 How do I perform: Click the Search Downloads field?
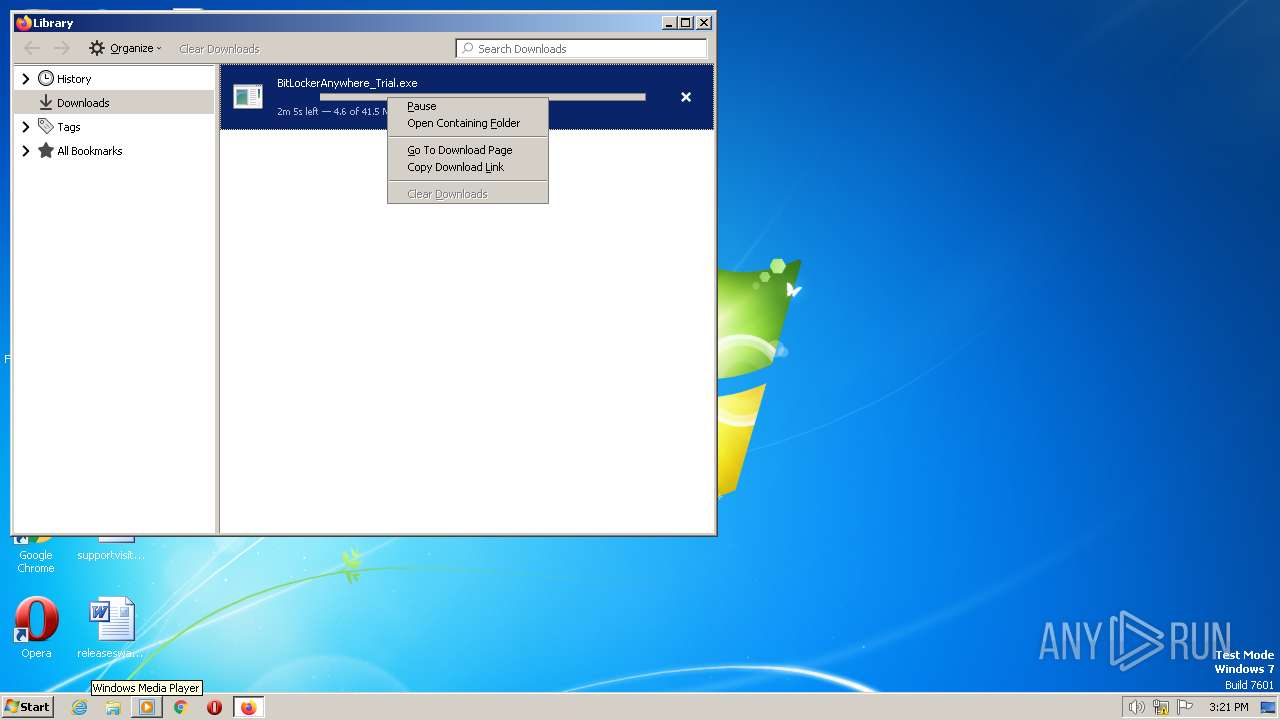(x=581, y=48)
